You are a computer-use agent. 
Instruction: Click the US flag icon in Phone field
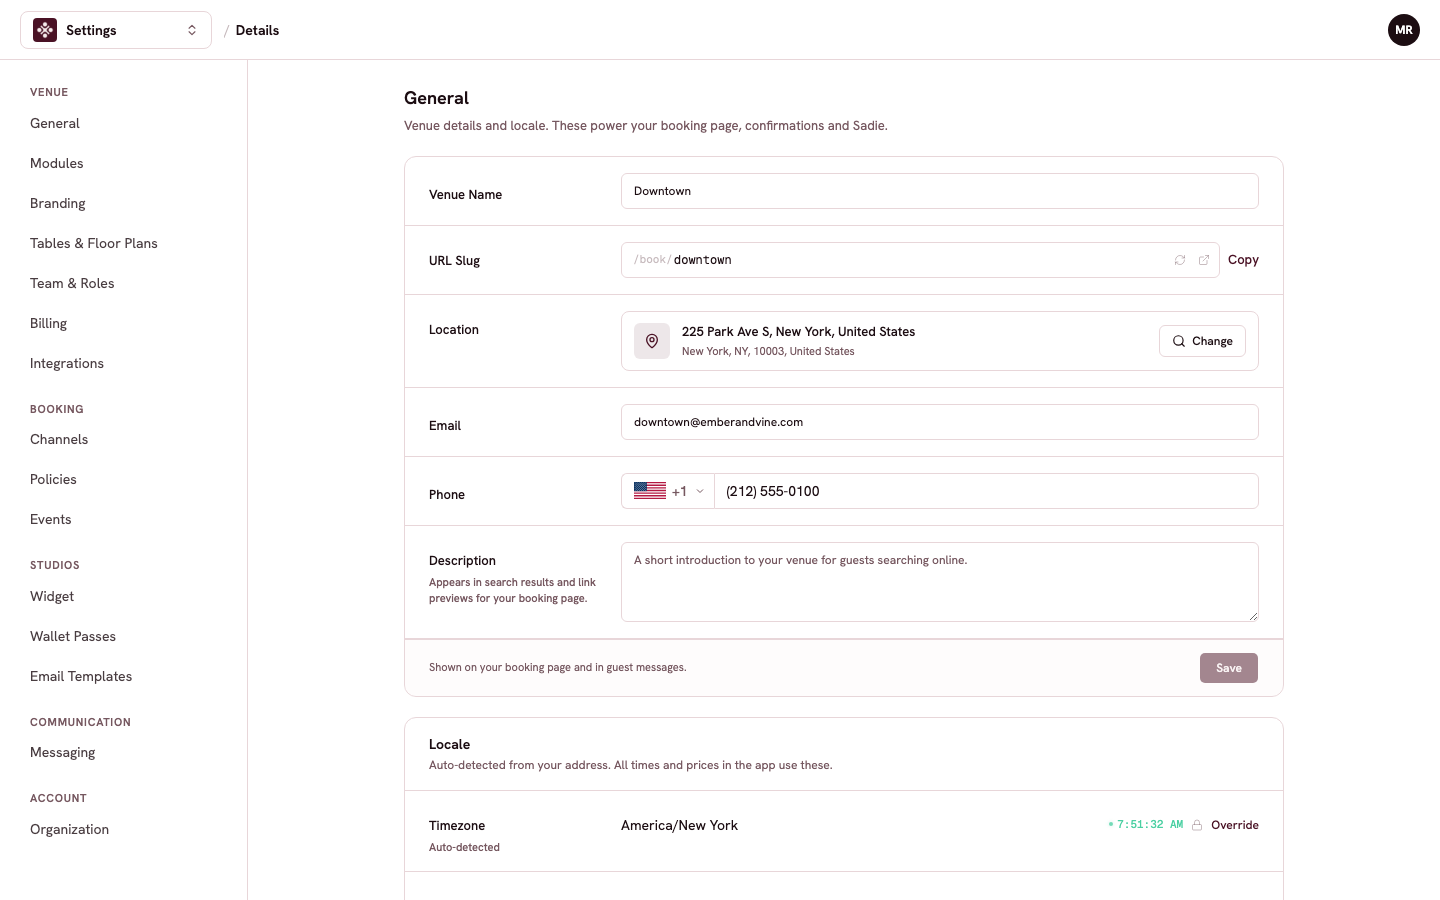(x=650, y=491)
